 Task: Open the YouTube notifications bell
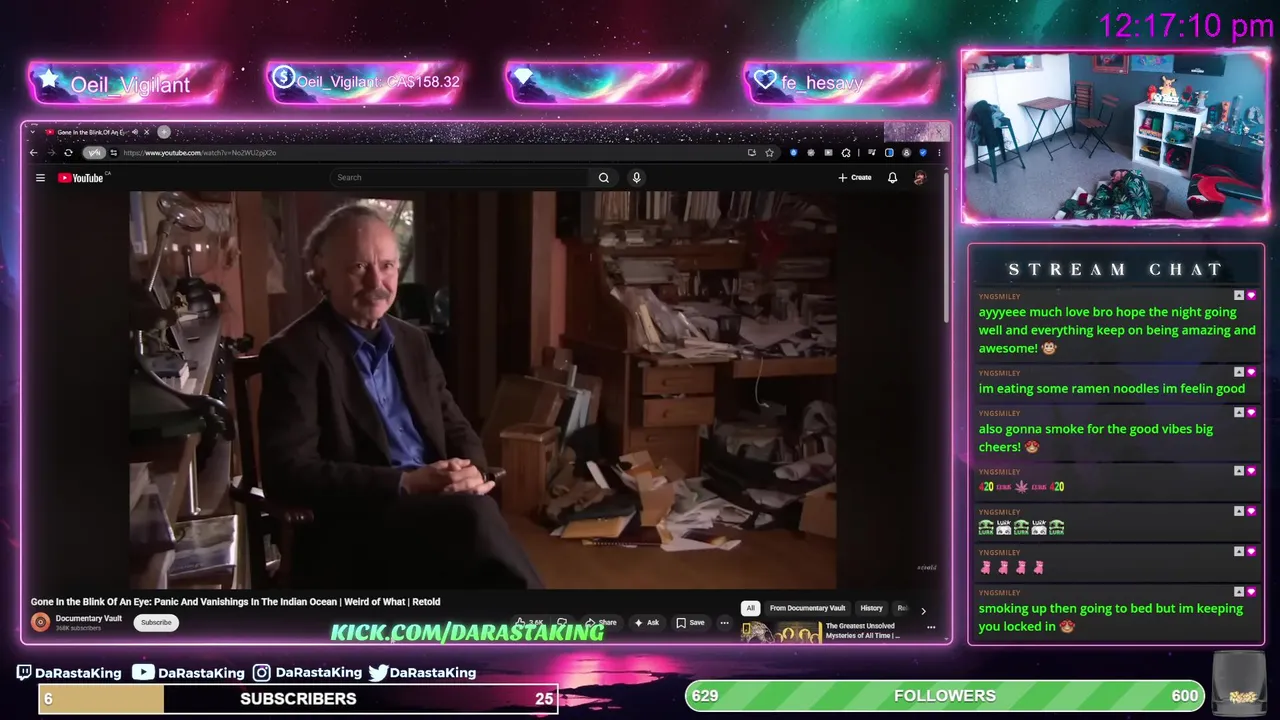[893, 178]
